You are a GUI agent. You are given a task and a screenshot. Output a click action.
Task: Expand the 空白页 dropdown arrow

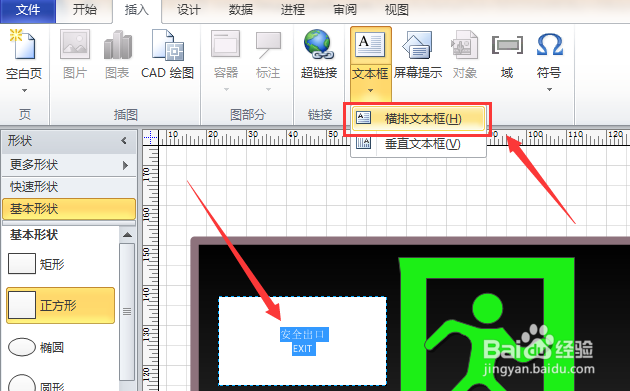[24, 90]
